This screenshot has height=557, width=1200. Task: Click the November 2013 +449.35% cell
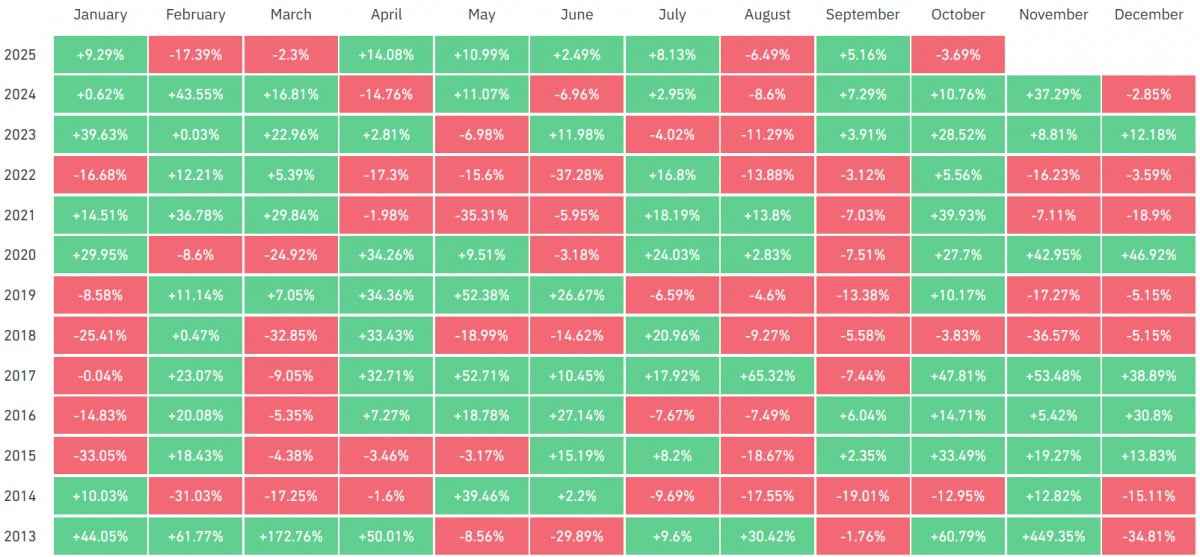pos(1054,535)
